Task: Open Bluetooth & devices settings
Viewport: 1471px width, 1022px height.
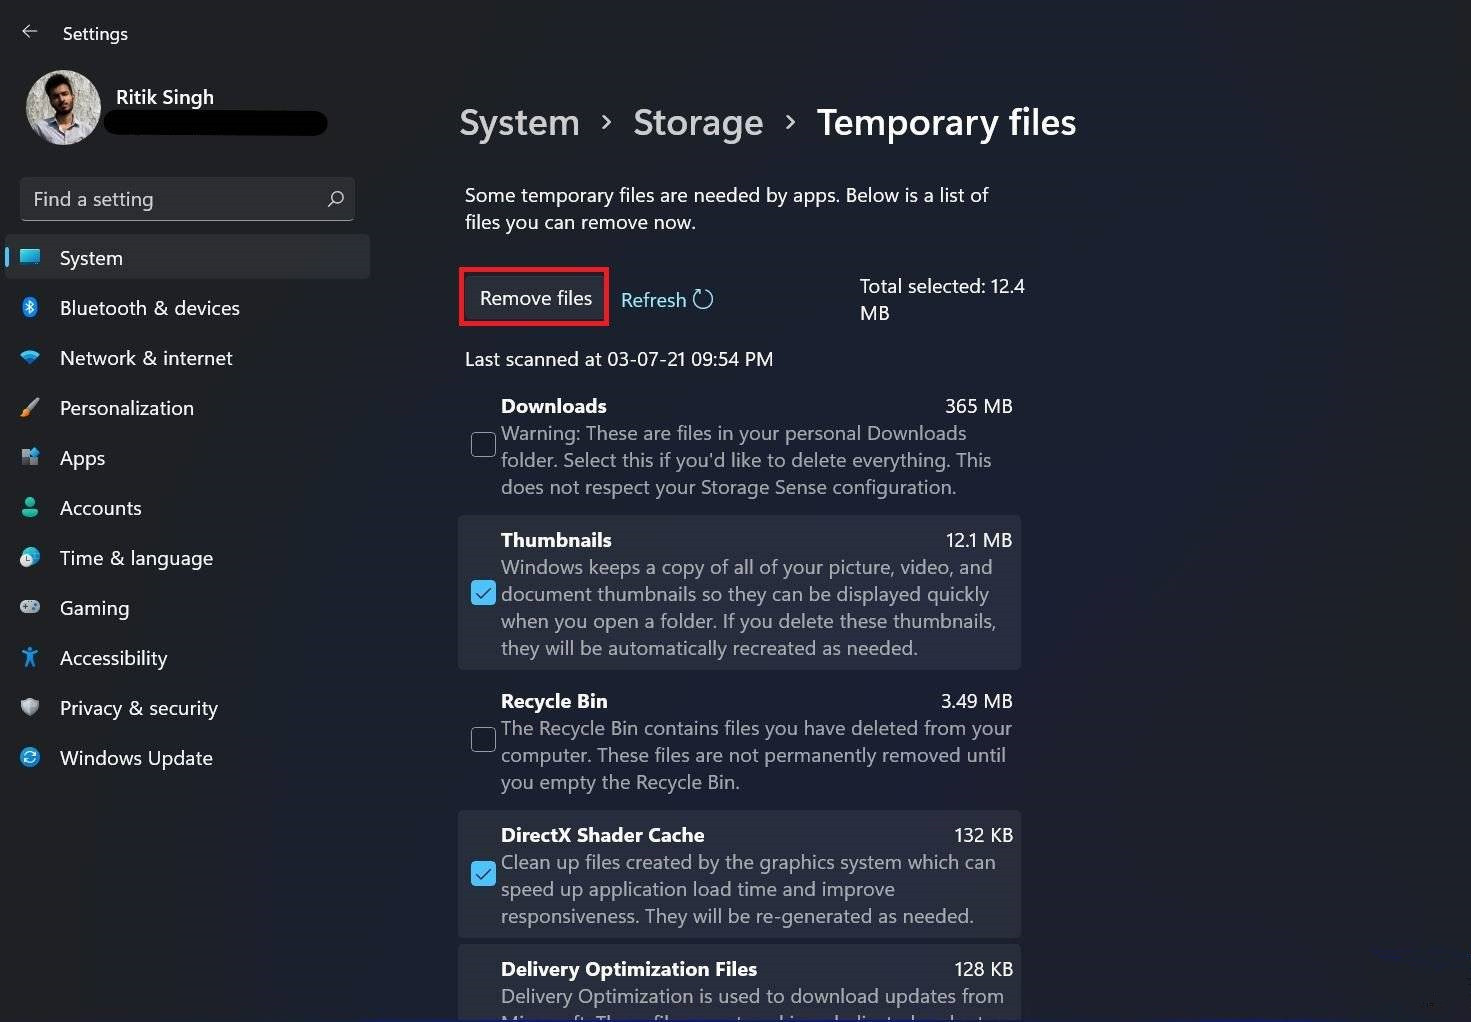Action: (x=30, y=308)
